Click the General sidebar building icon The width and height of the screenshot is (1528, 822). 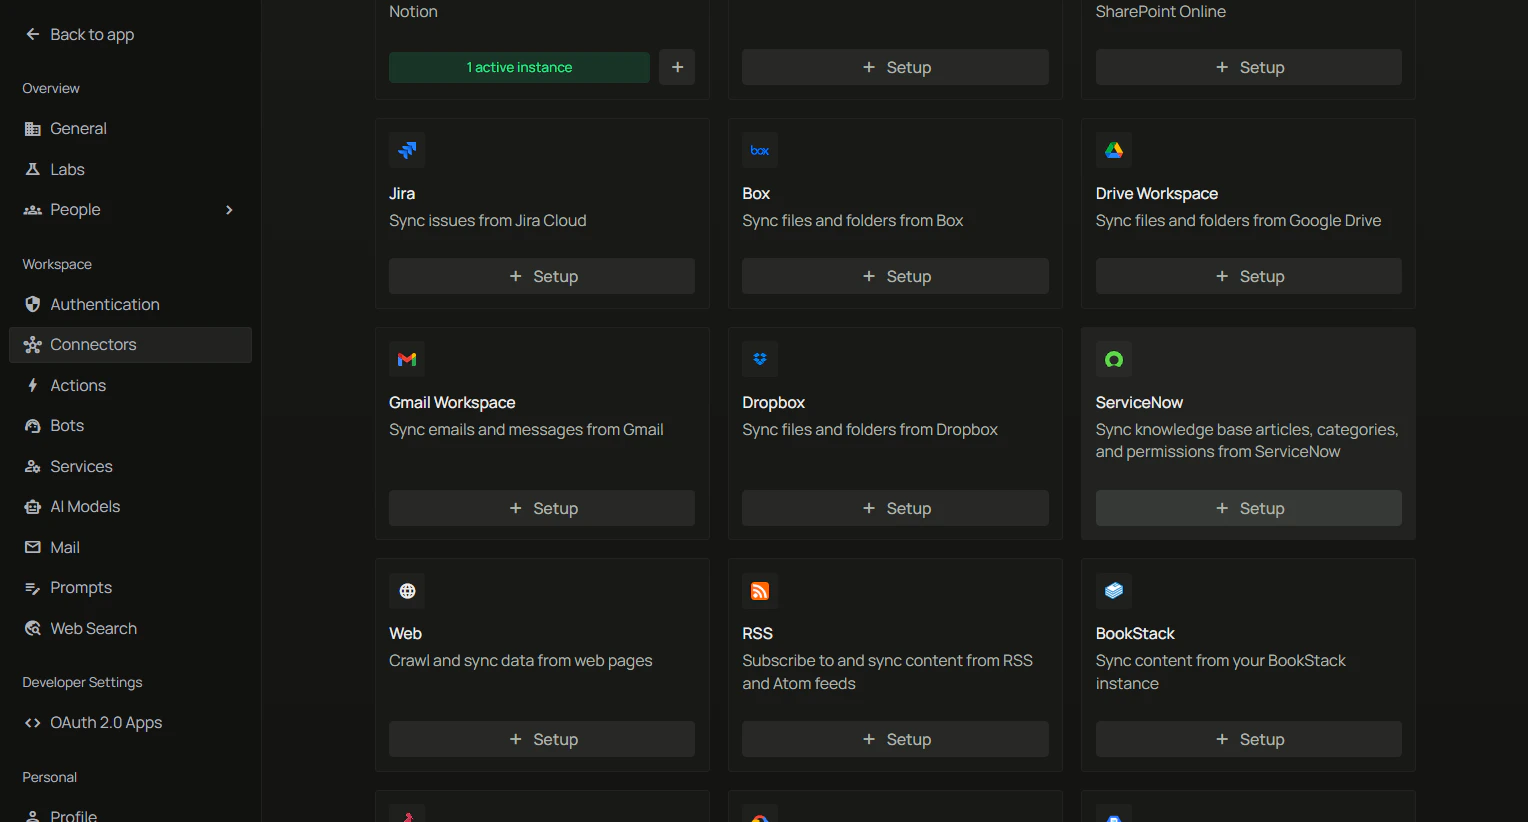pos(33,129)
